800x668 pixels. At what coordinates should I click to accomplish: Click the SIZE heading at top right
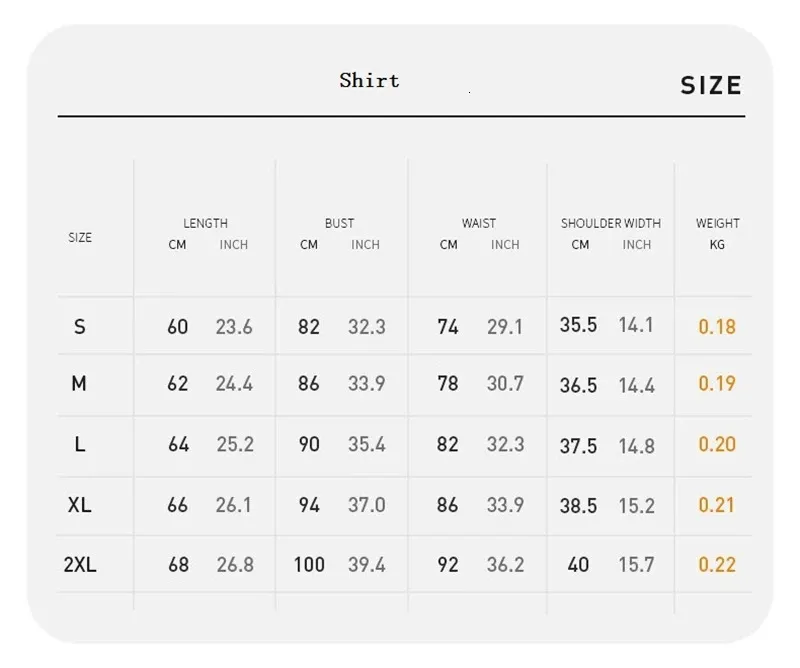pos(711,86)
